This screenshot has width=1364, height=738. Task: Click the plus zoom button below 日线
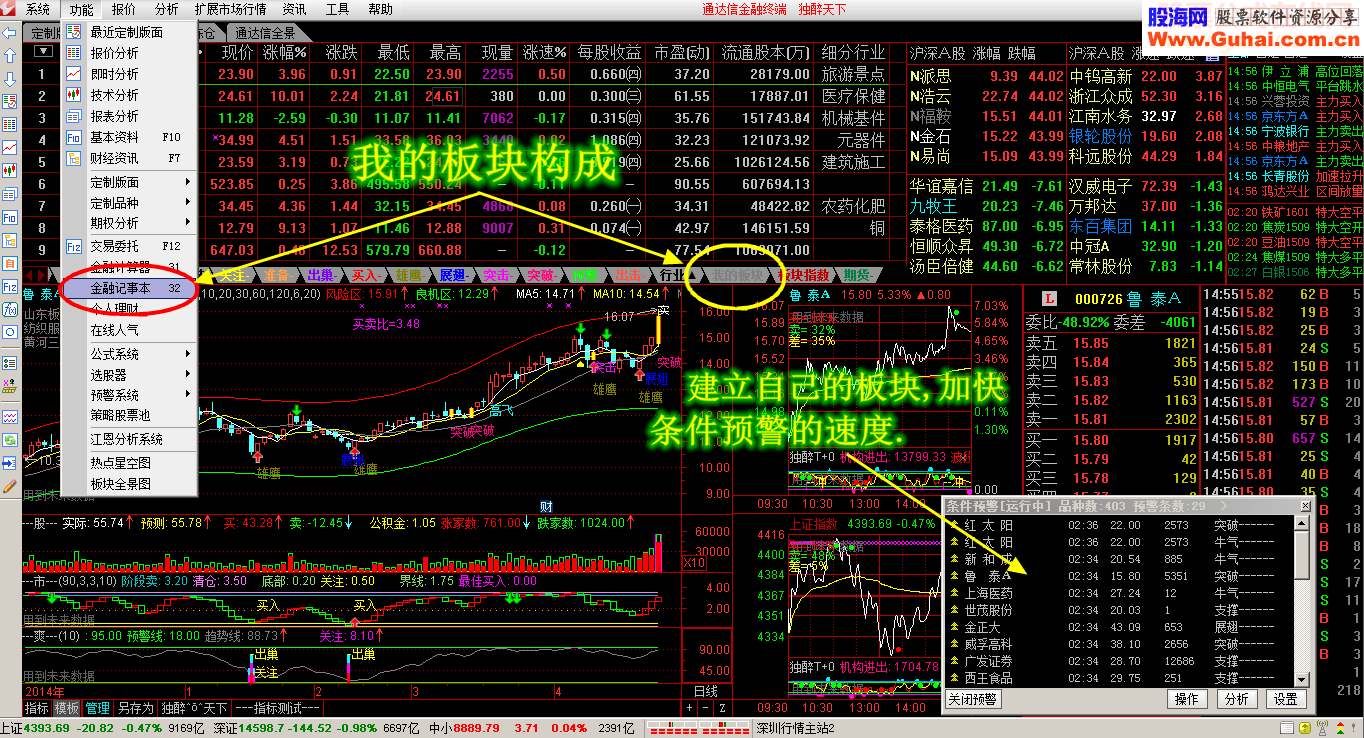coord(689,708)
